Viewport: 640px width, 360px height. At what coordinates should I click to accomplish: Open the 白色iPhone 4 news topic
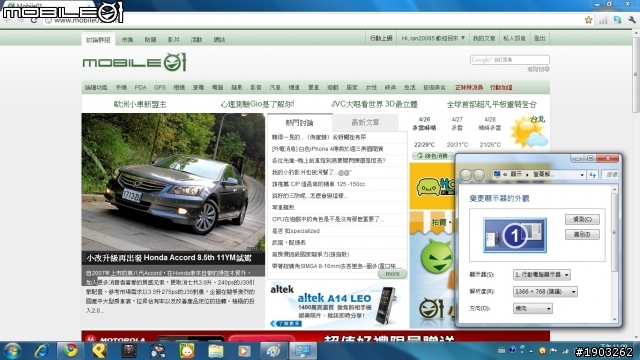327,149
